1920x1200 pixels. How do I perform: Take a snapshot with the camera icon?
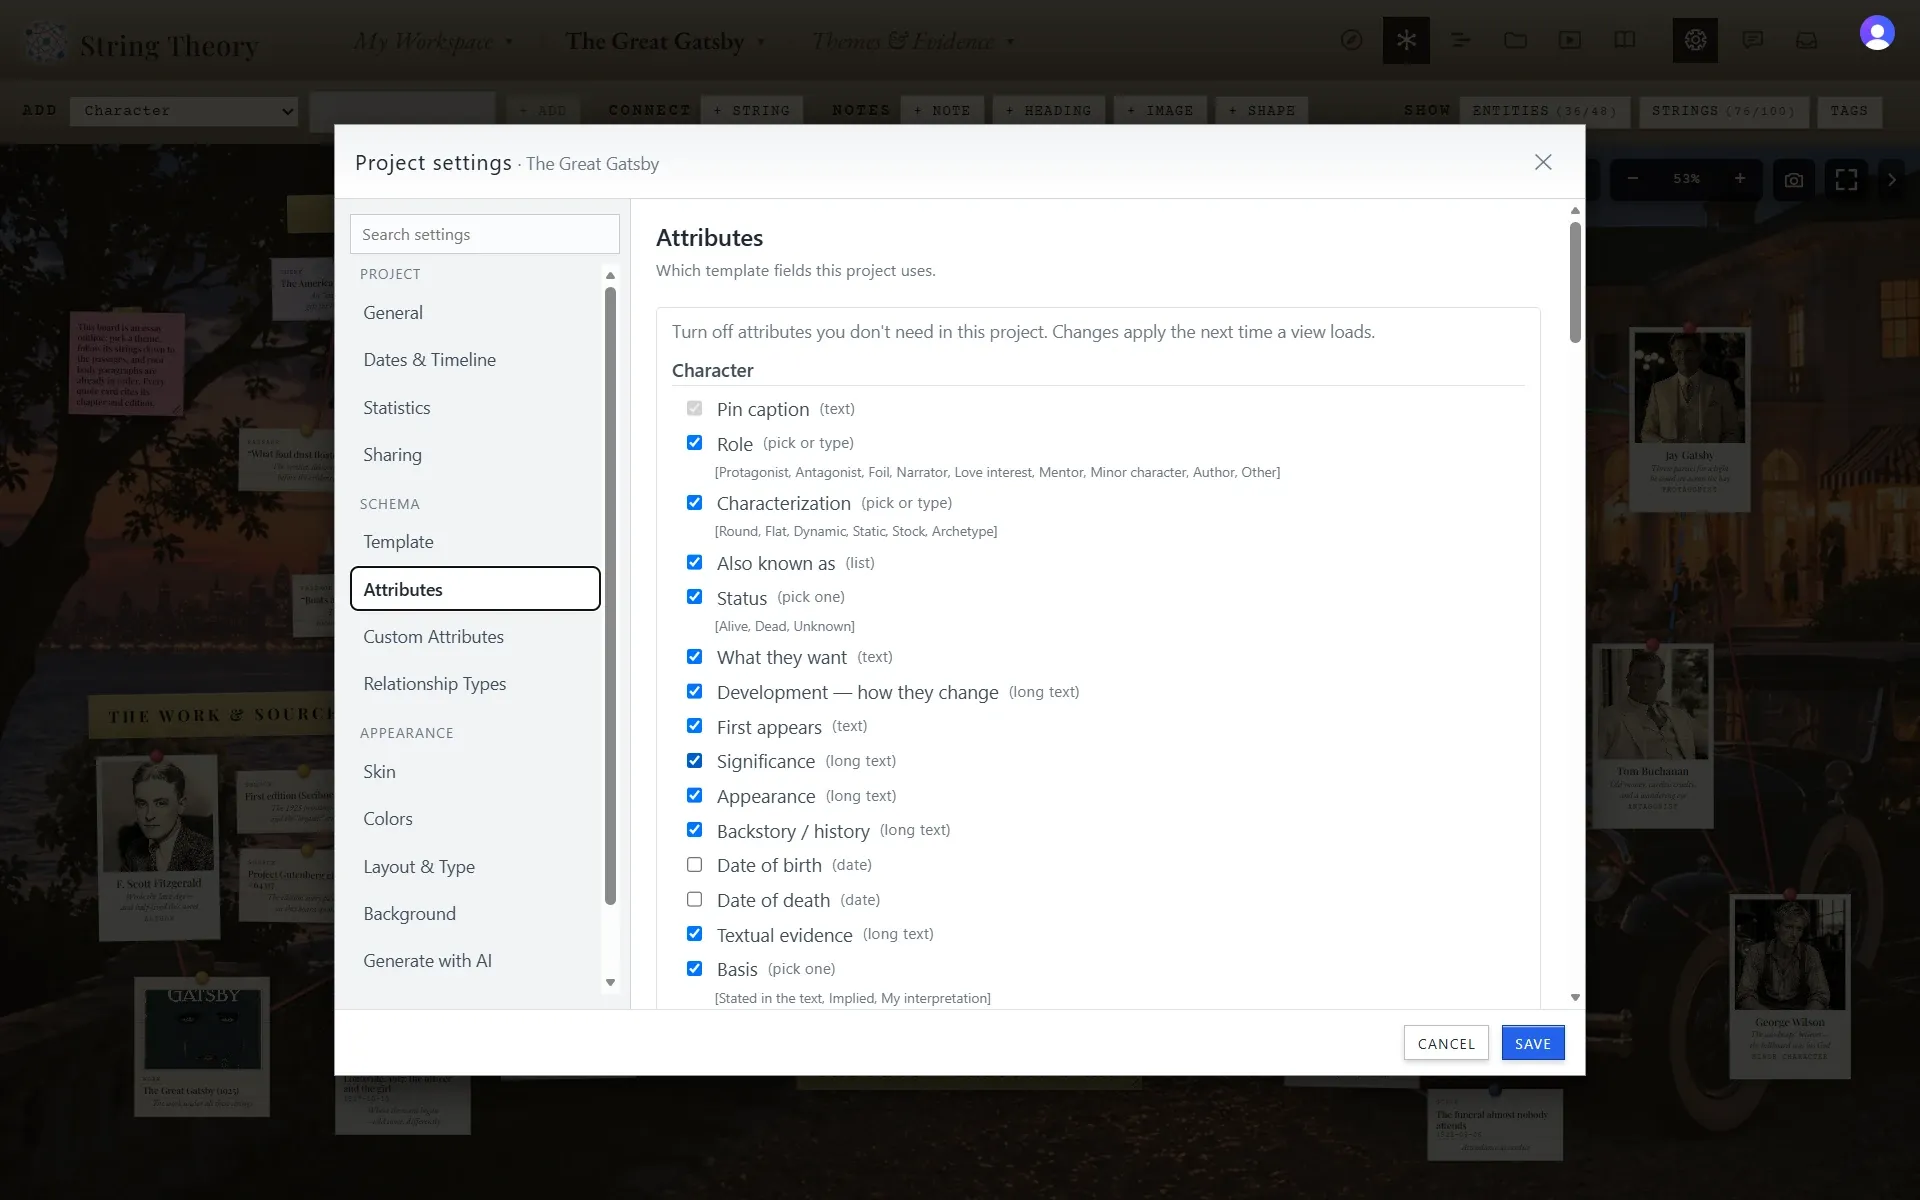point(1794,180)
